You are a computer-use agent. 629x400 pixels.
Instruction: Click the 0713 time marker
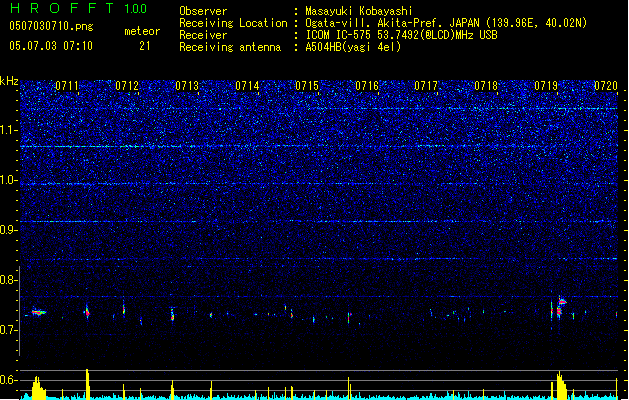pyautogui.click(x=187, y=86)
